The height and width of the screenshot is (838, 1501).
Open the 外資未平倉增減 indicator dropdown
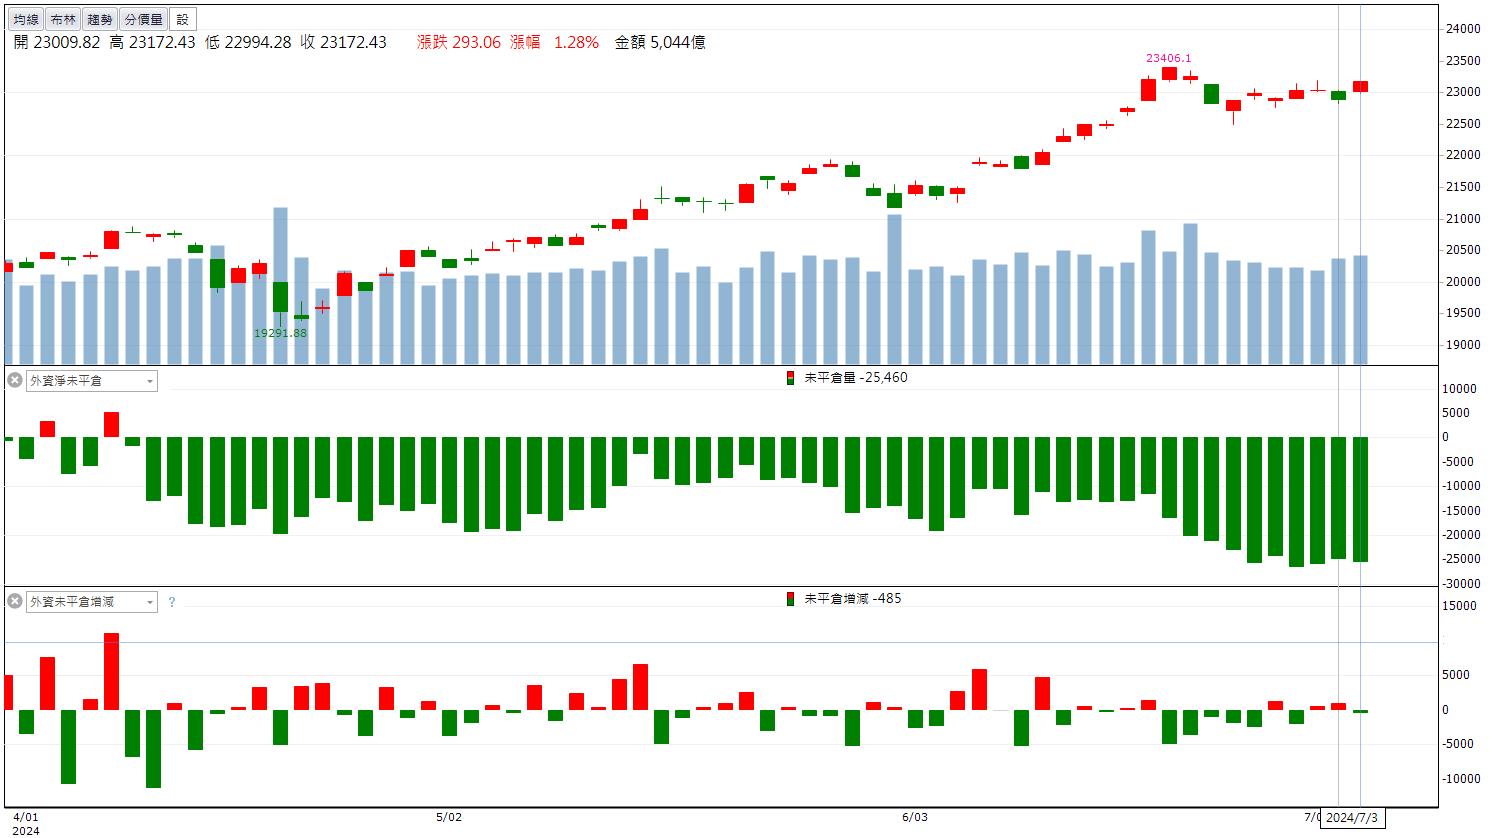(92, 602)
